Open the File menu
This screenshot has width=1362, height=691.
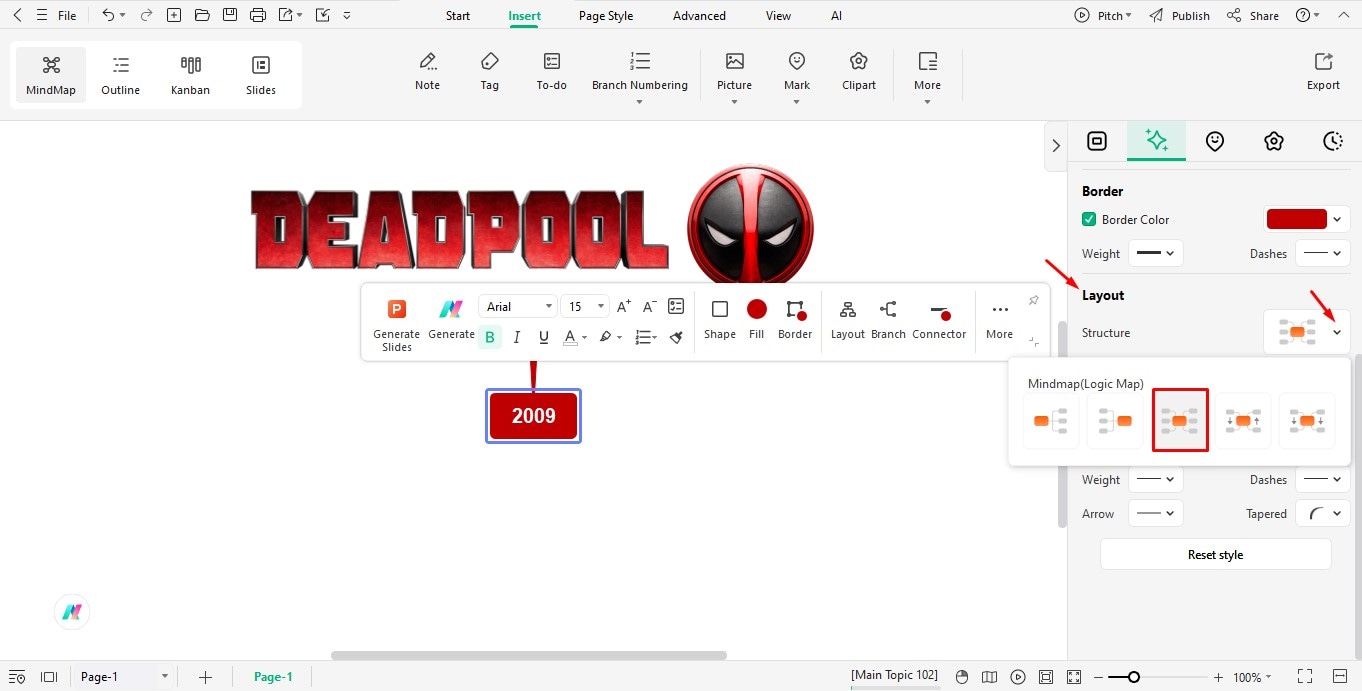[67, 16]
